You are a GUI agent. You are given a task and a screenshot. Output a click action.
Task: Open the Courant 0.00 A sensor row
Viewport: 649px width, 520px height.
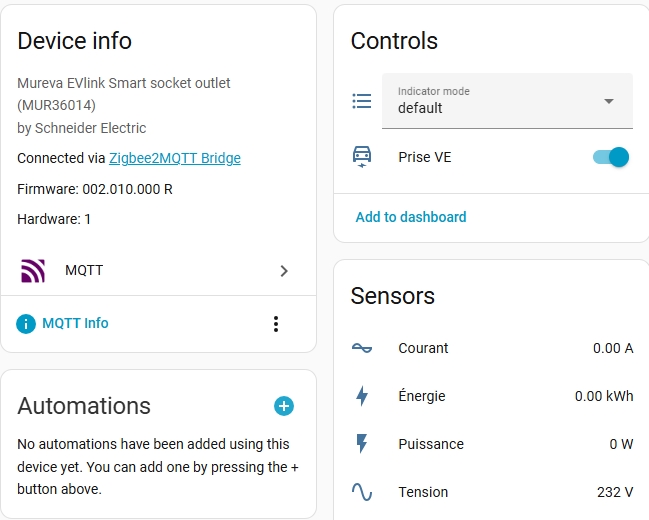[x=492, y=348]
